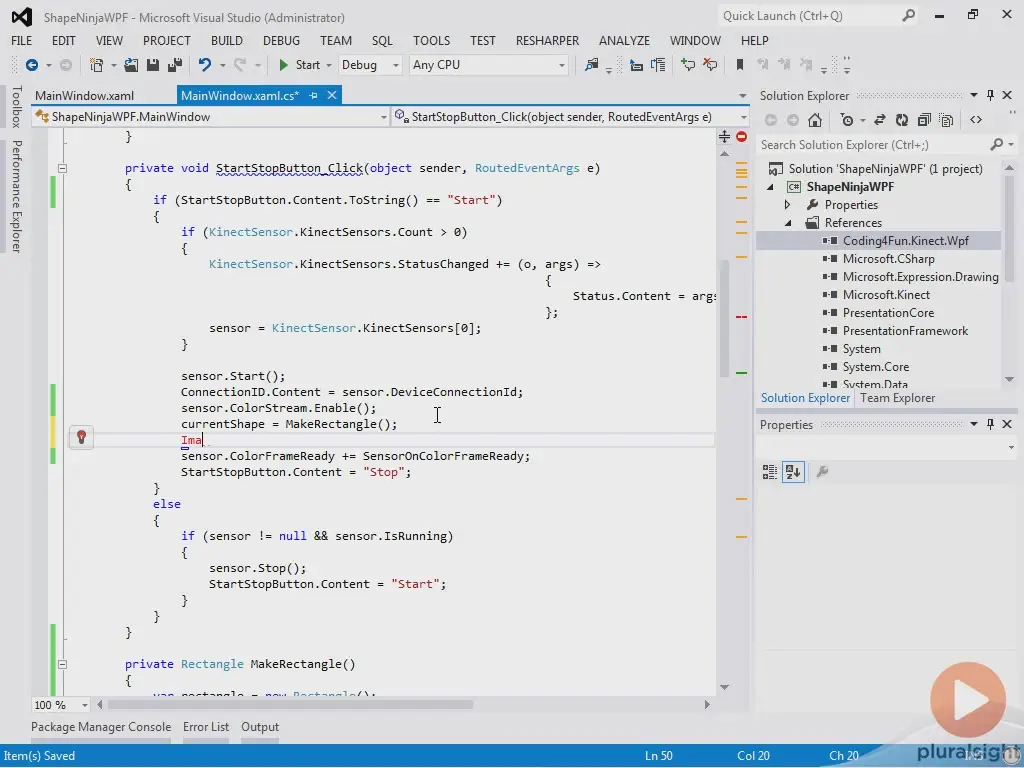Open the TOOLS menu

point(431,40)
